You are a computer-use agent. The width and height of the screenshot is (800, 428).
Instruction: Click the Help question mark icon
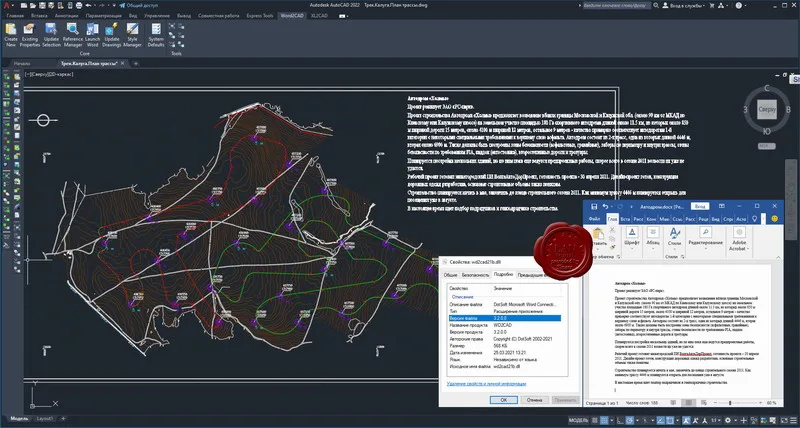pos(739,5)
